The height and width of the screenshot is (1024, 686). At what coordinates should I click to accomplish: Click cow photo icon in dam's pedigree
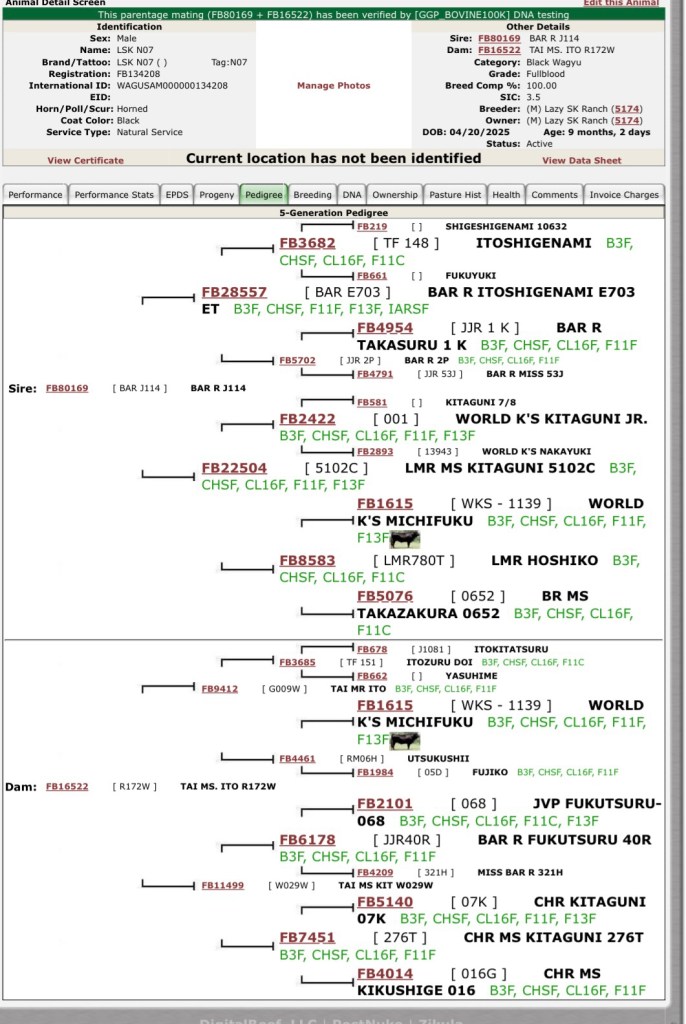click(x=405, y=741)
